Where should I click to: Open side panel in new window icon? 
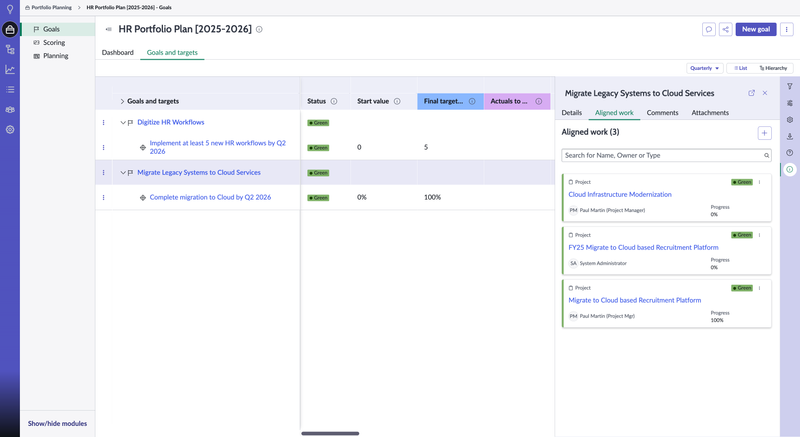[752, 93]
